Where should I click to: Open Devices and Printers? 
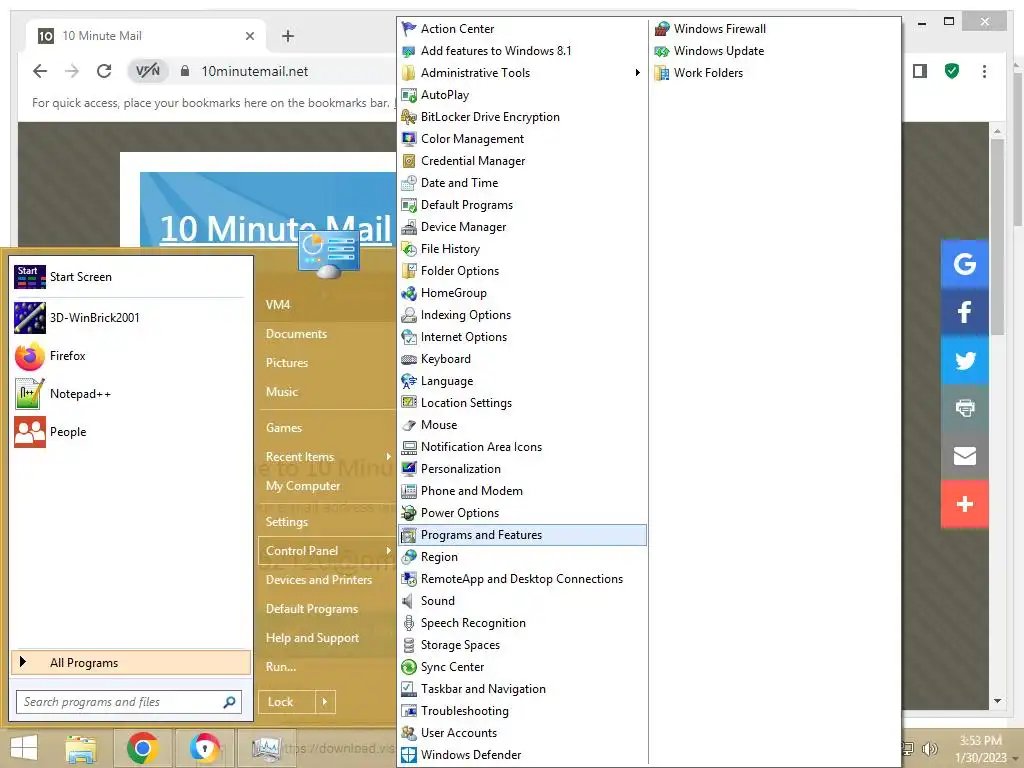[x=319, y=580]
